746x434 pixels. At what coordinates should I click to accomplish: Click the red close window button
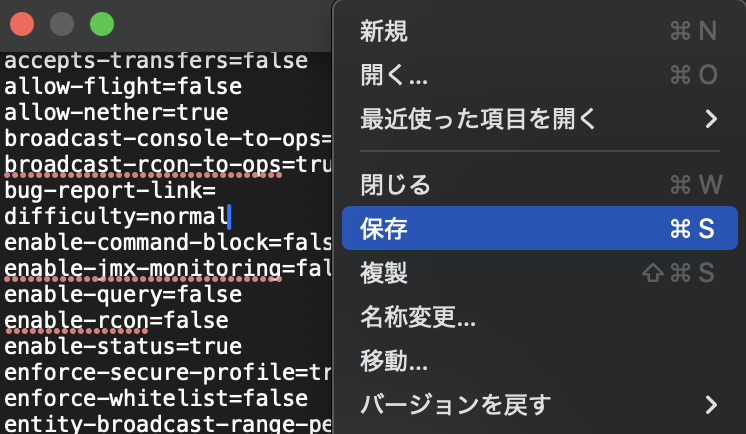pyautogui.click(x=22, y=24)
